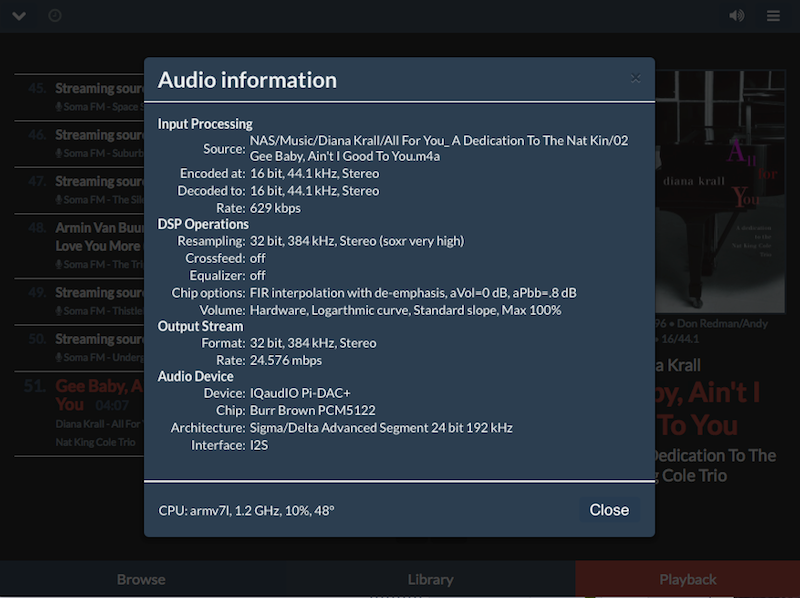This screenshot has height=598, width=800.
Task: Click the Chip options FIR interpolation value
Action: click(413, 293)
